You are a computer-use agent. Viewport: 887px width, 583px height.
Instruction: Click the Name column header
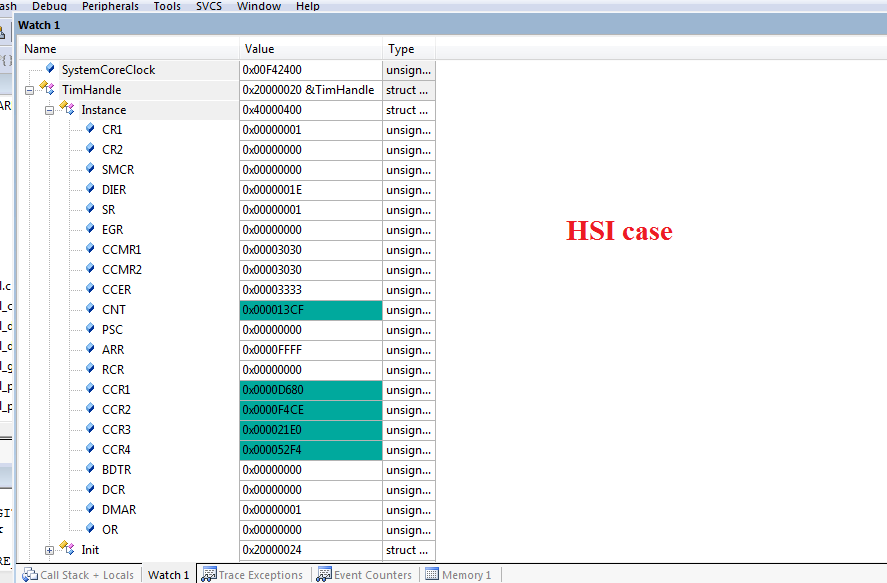pos(129,49)
